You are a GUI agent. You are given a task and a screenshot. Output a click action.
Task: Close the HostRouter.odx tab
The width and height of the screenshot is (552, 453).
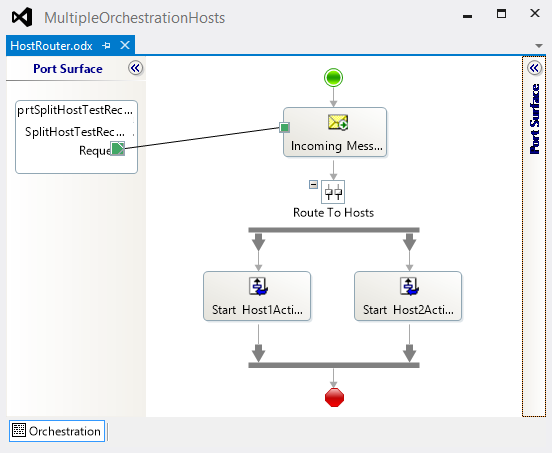pyautogui.click(x=125, y=45)
